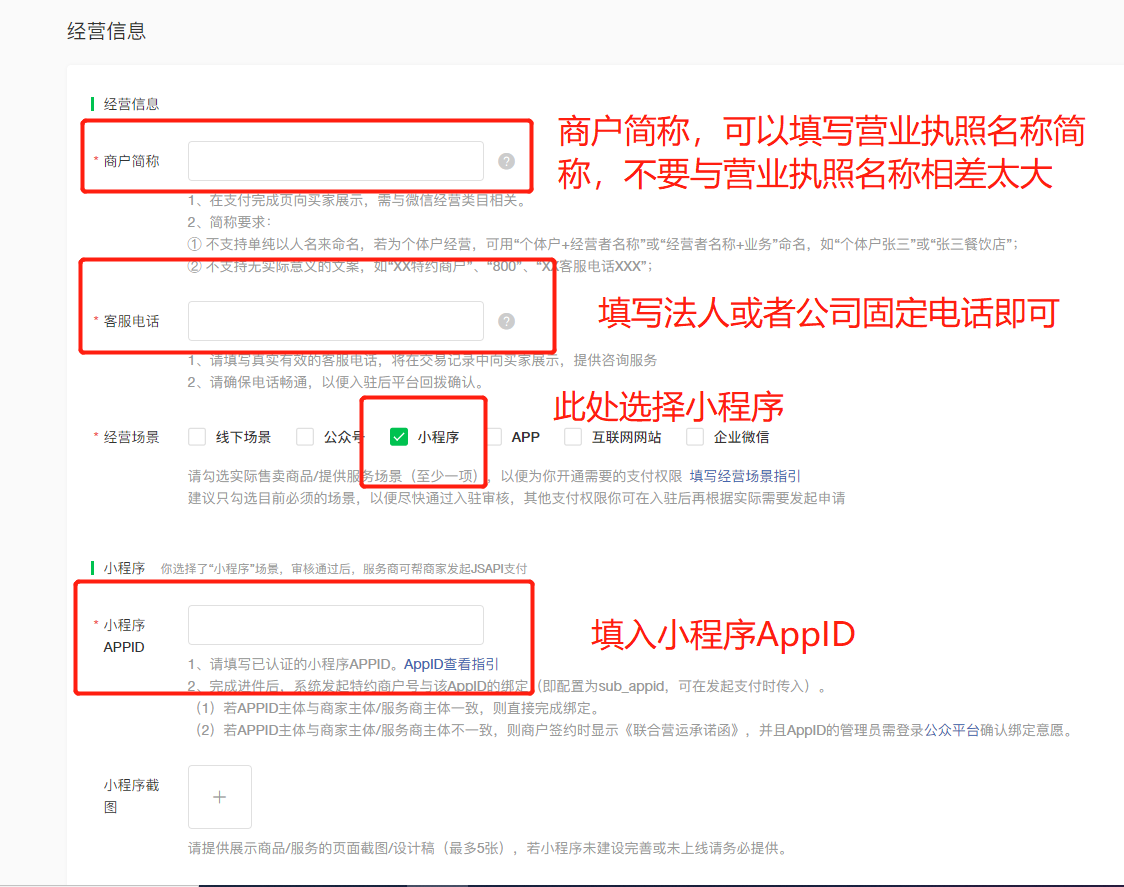Check the 互联网网站 checkbox
The width and height of the screenshot is (1124, 887).
(573, 437)
